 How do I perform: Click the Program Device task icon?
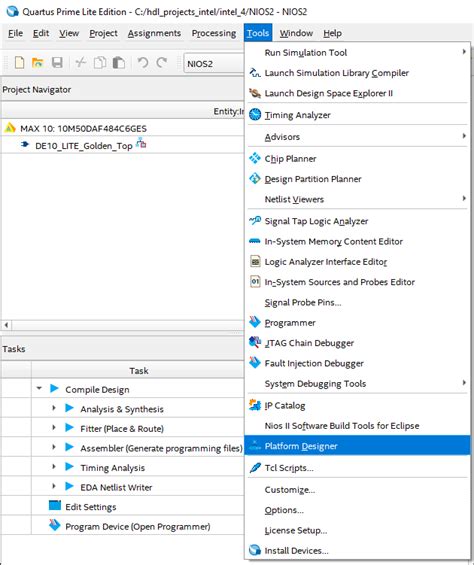click(x=55, y=525)
